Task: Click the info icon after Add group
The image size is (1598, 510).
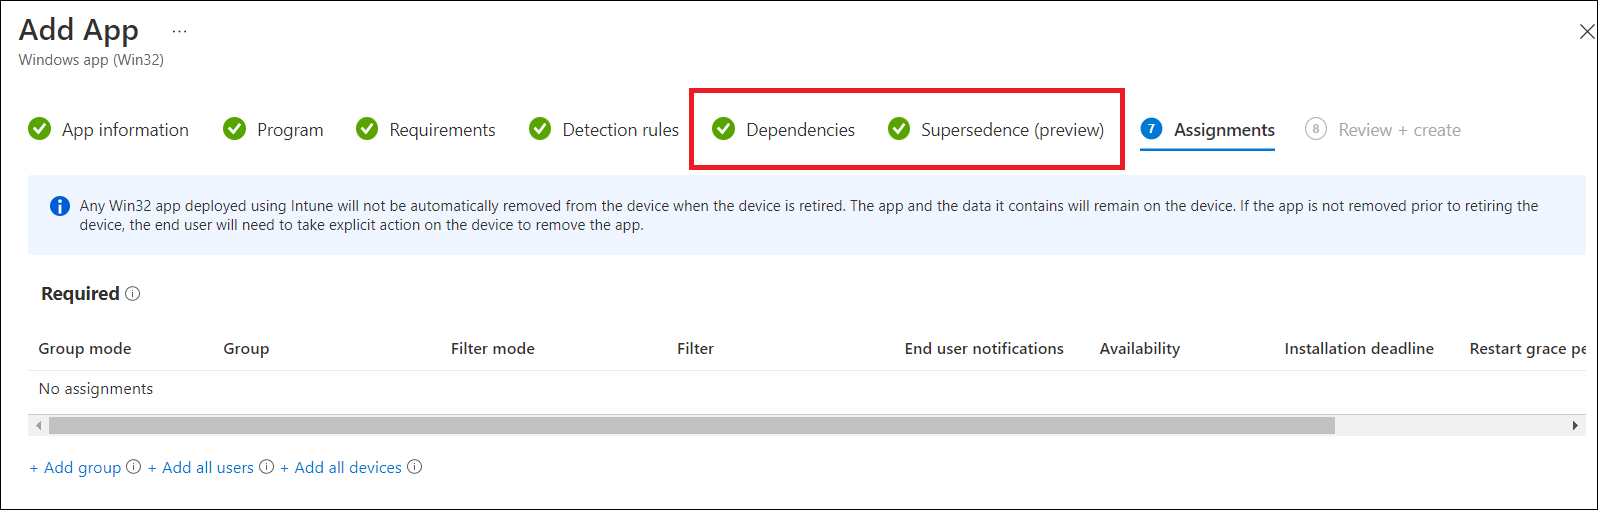Action: click(134, 467)
